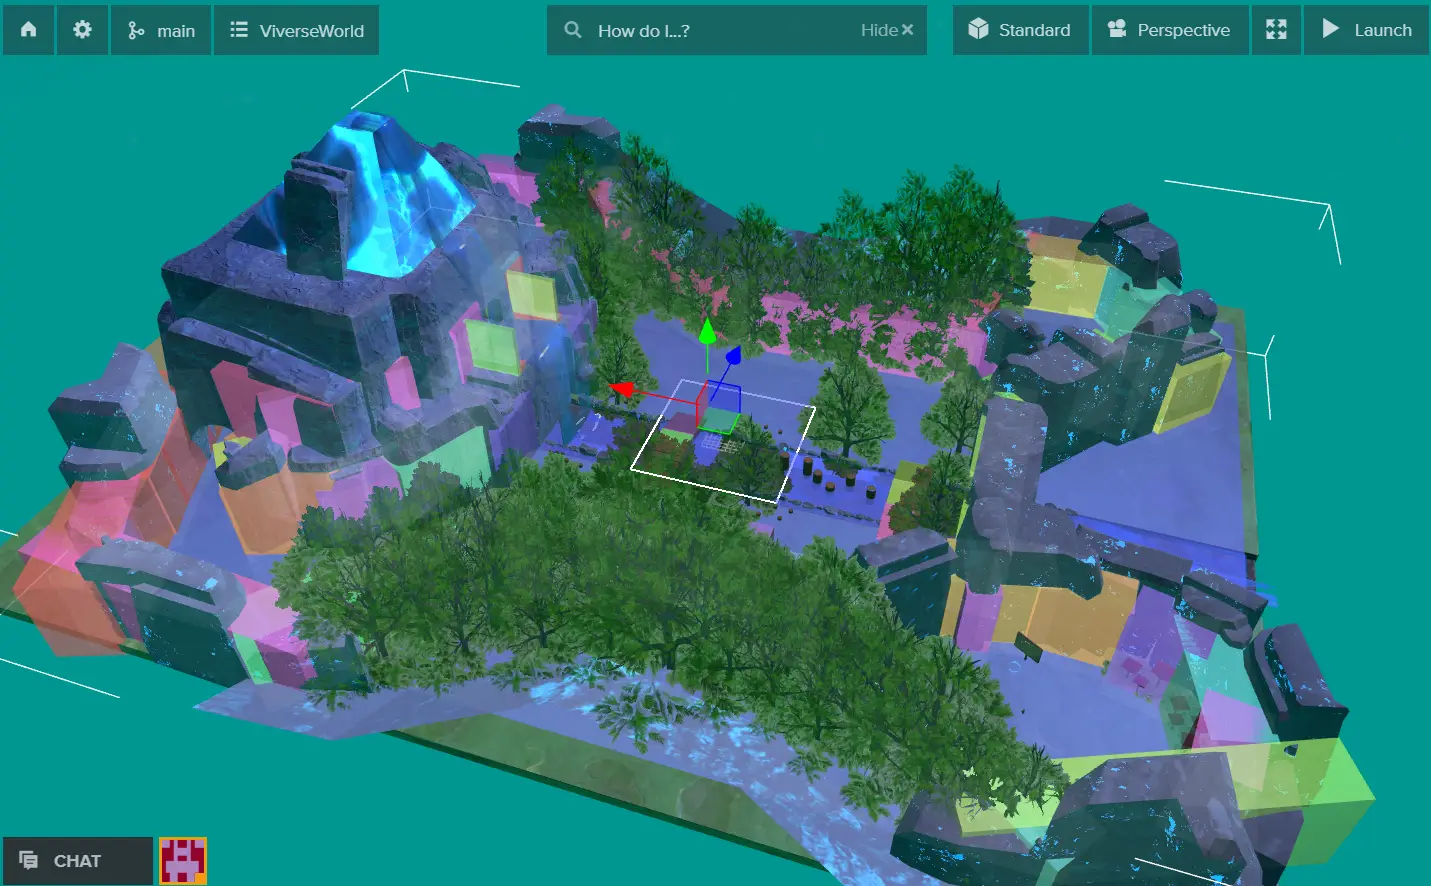Click the user avatar icon beside Chat
The height and width of the screenshot is (886, 1431).
point(183,860)
